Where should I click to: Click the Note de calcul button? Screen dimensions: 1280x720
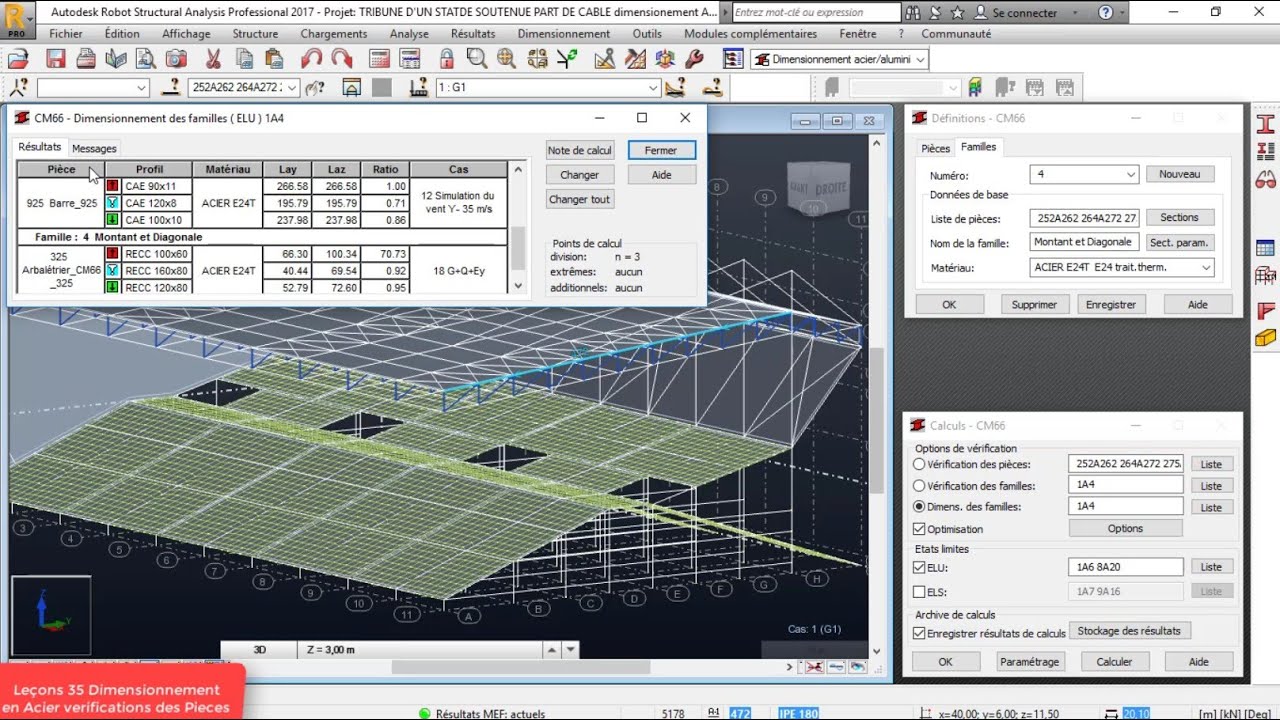tap(579, 150)
